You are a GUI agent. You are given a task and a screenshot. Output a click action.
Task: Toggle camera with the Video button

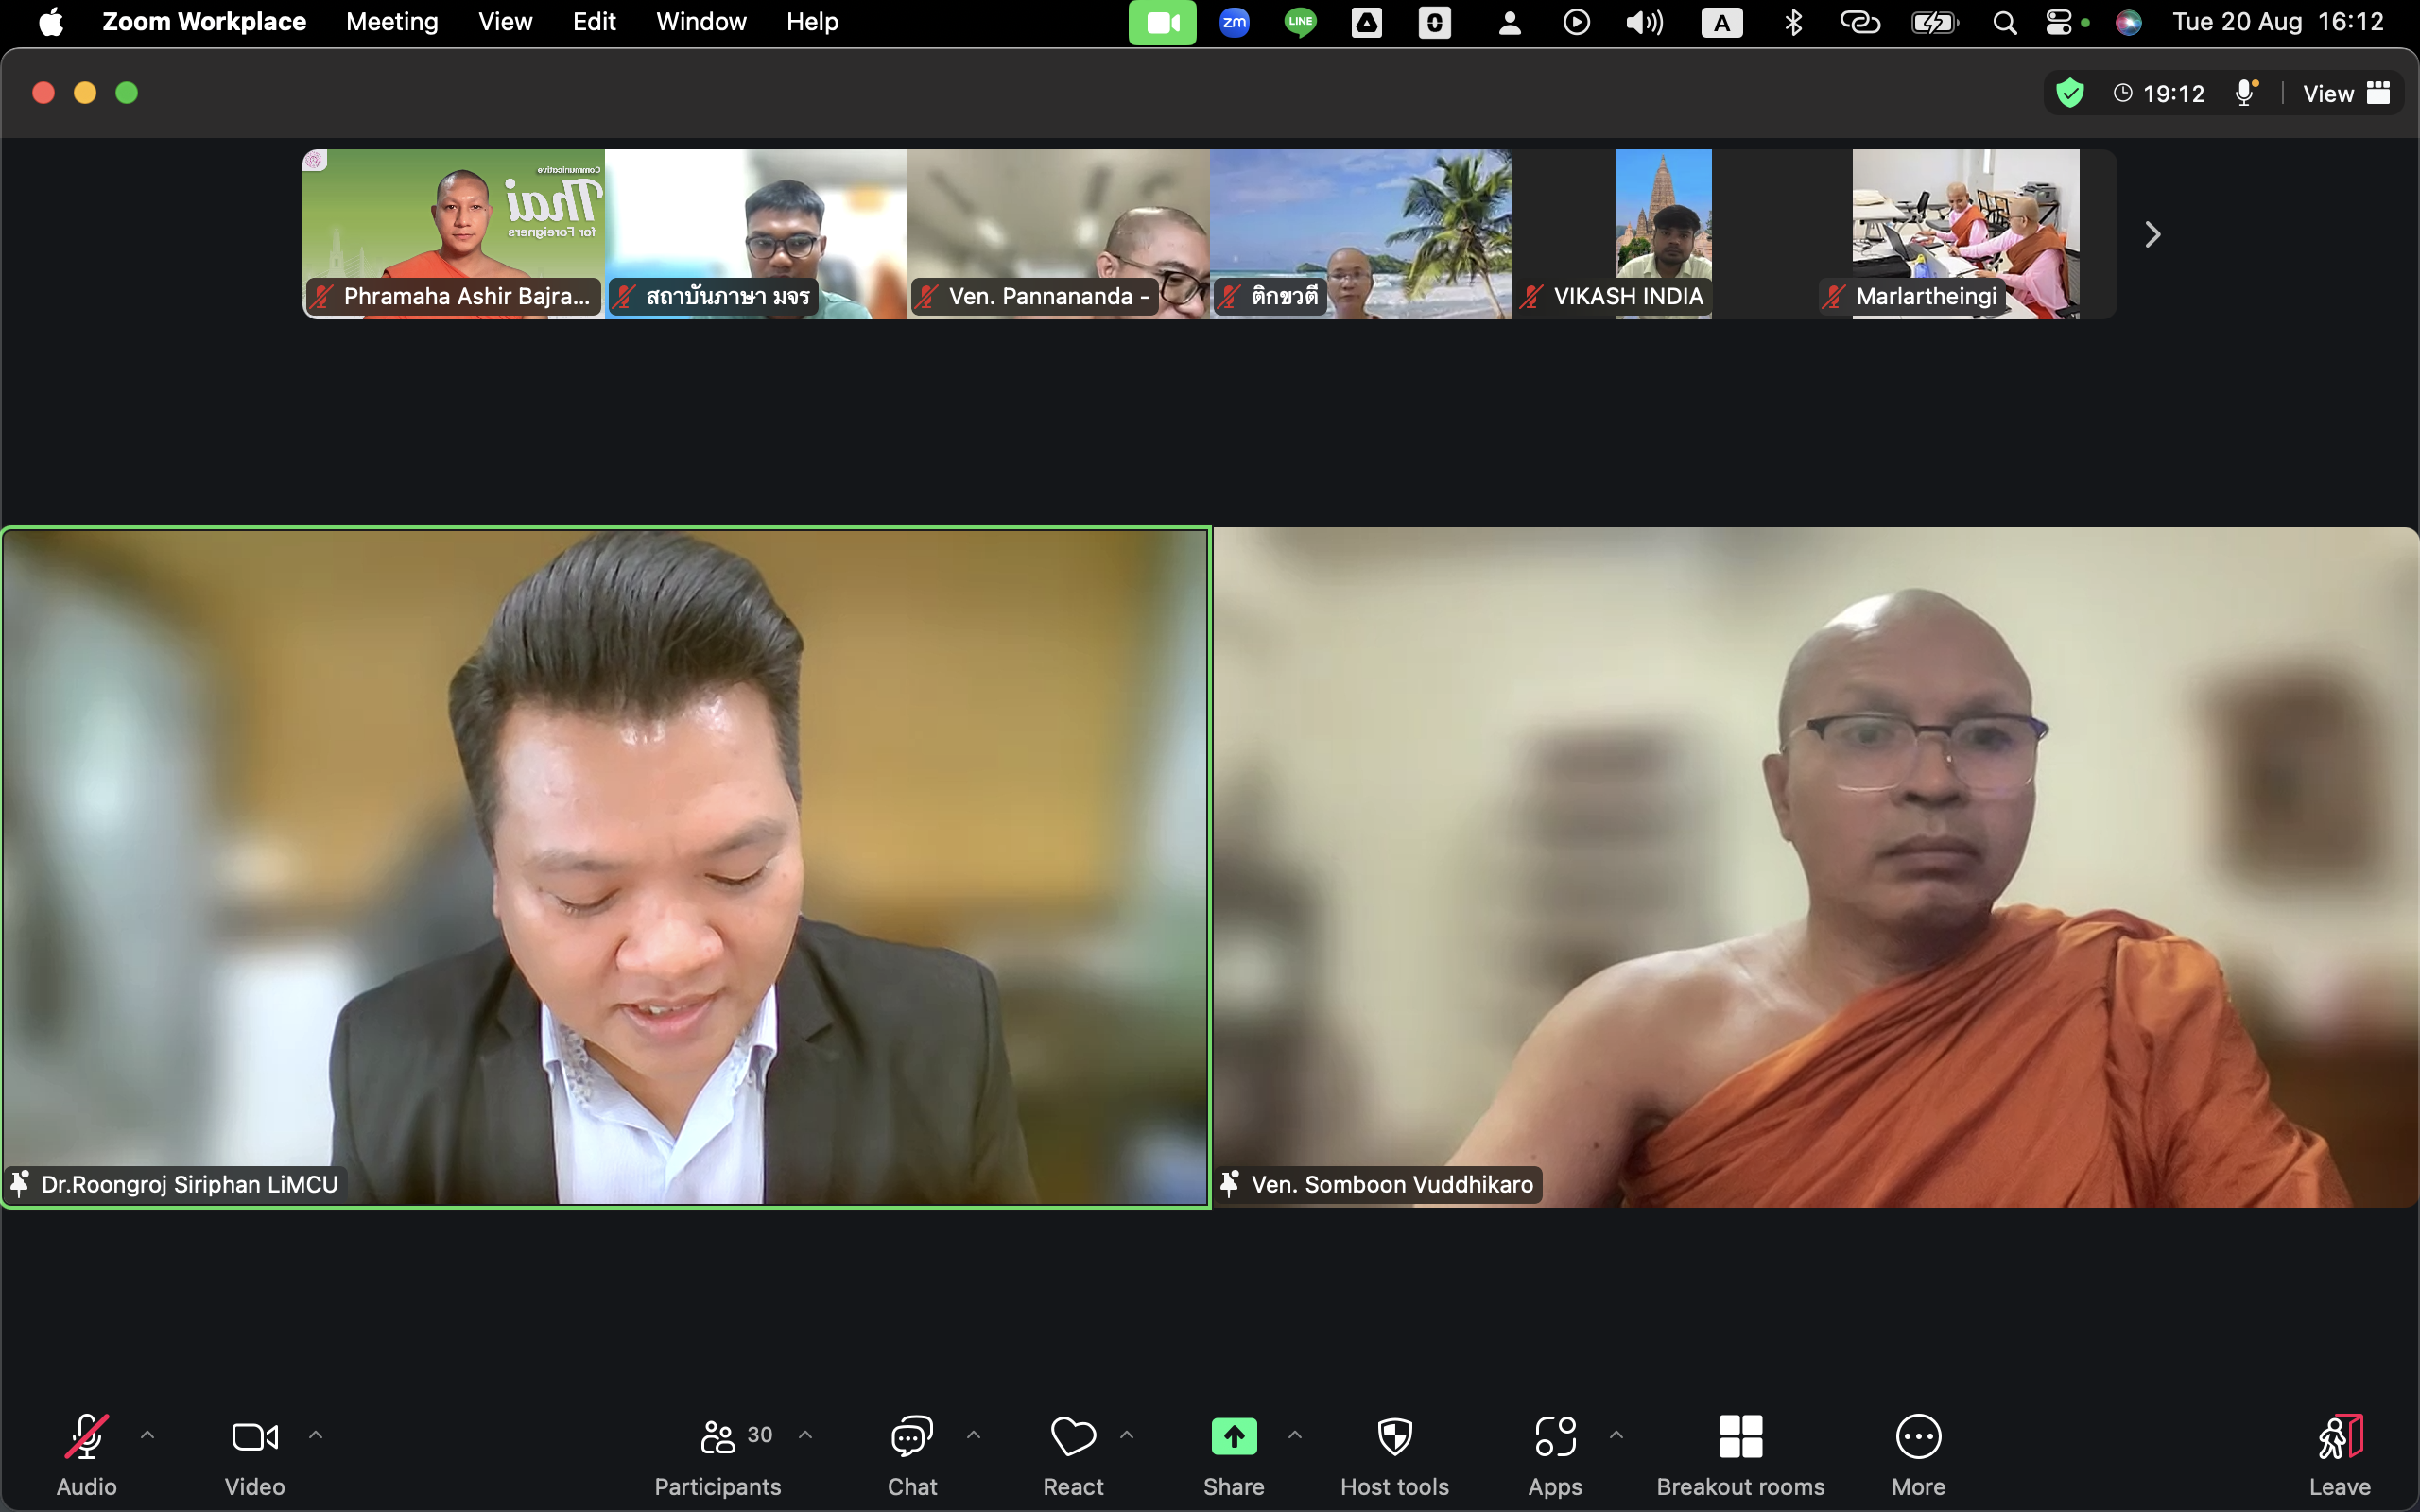click(x=255, y=1454)
